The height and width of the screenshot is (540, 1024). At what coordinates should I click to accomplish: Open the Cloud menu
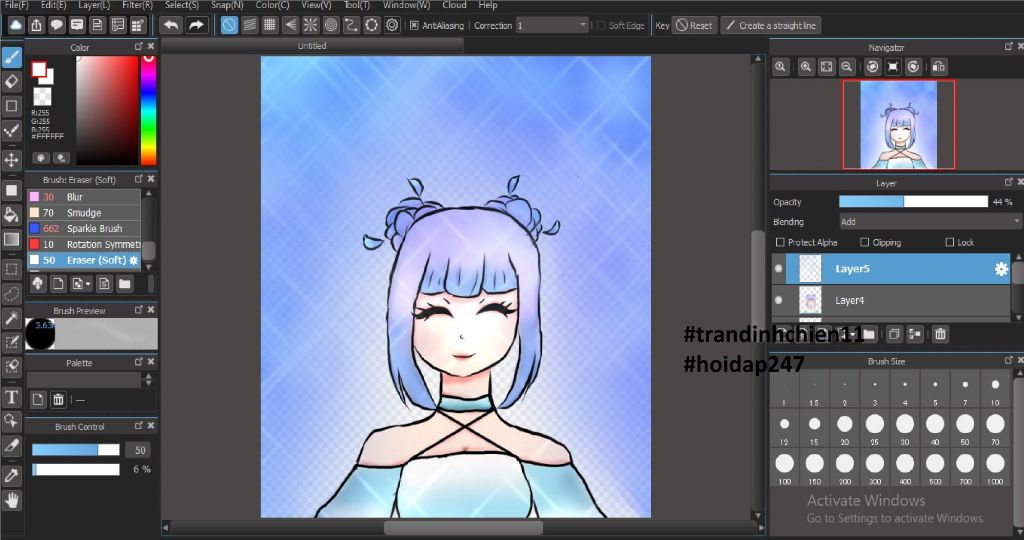coord(454,5)
